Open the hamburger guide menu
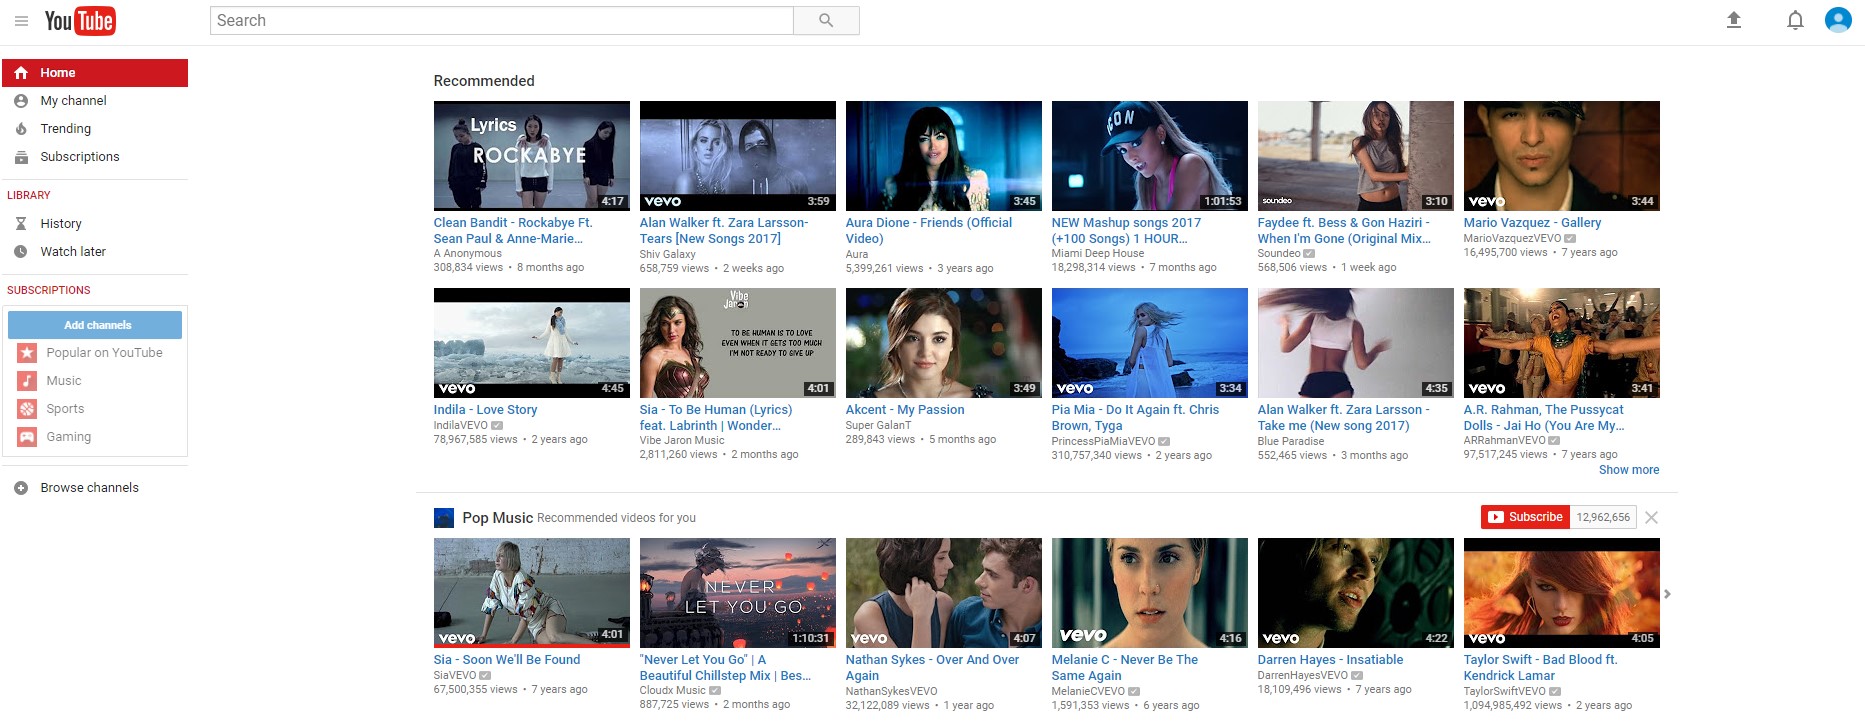The height and width of the screenshot is (727, 1865). click(x=21, y=21)
